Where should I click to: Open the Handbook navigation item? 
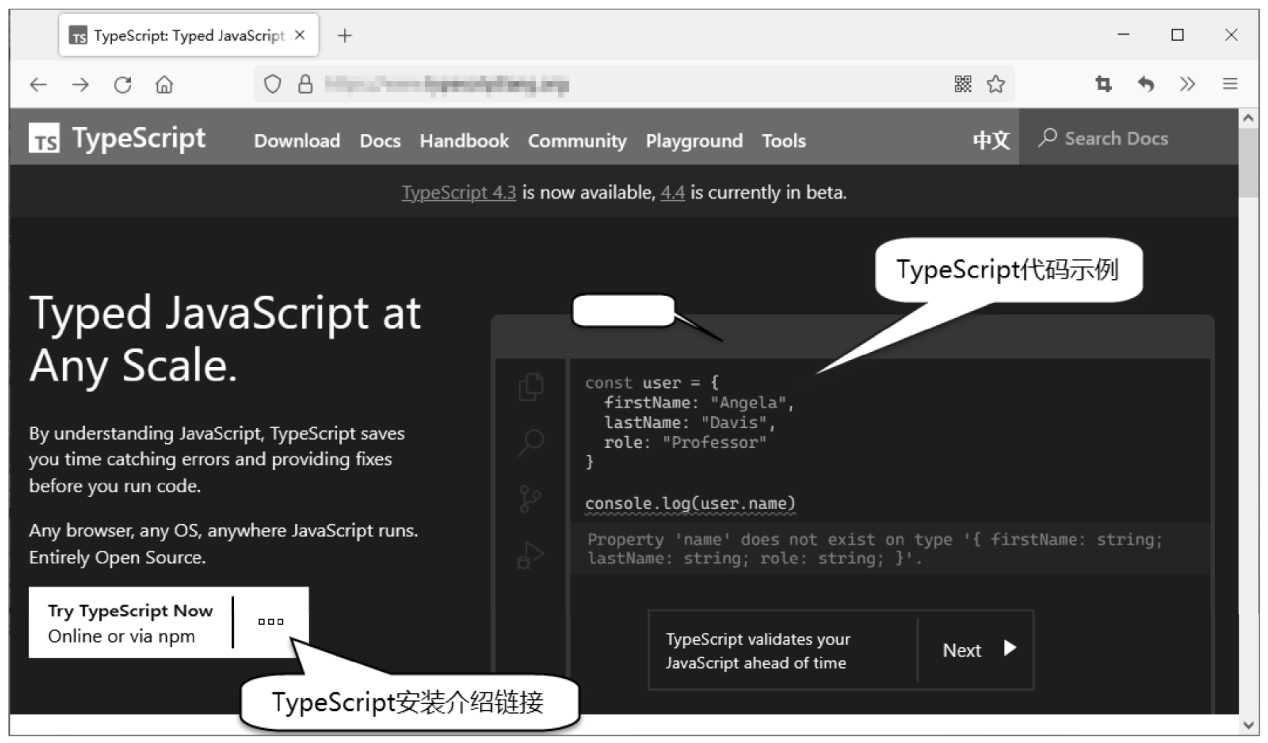[464, 141]
